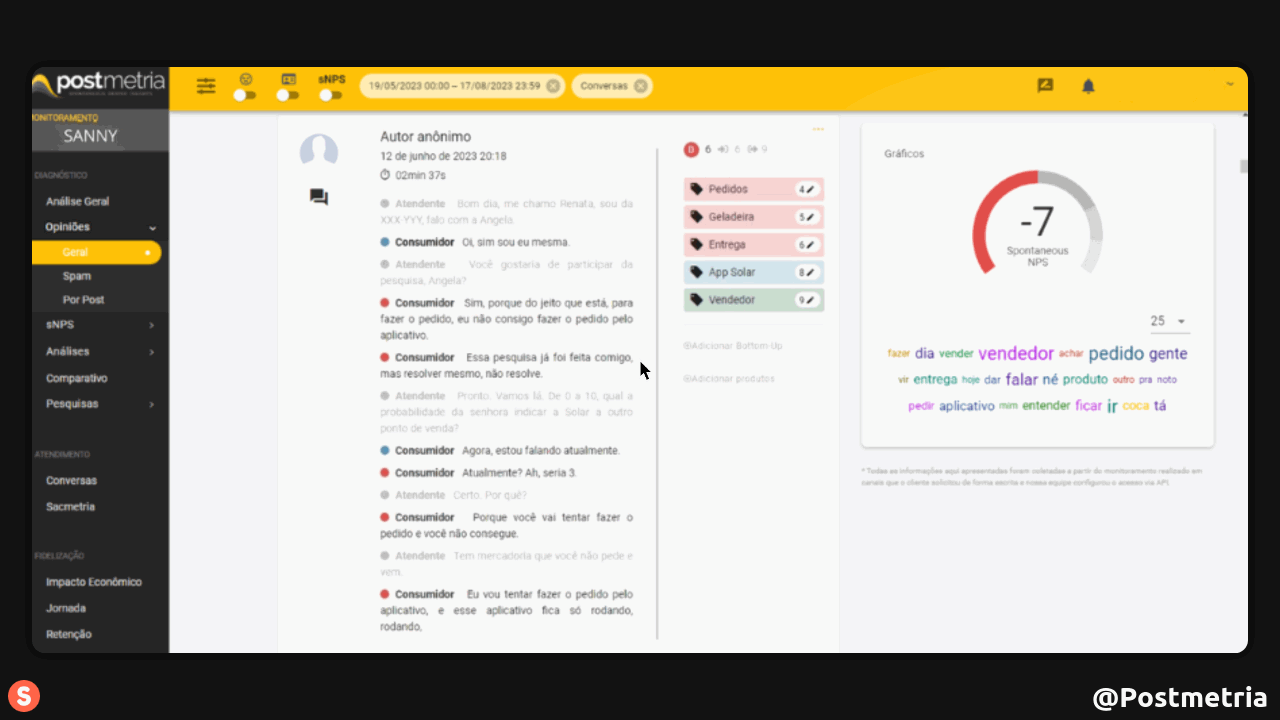Screen dimensions: 1280x720
Task: Open the three-dots menu on conversation card
Action: (x=818, y=129)
